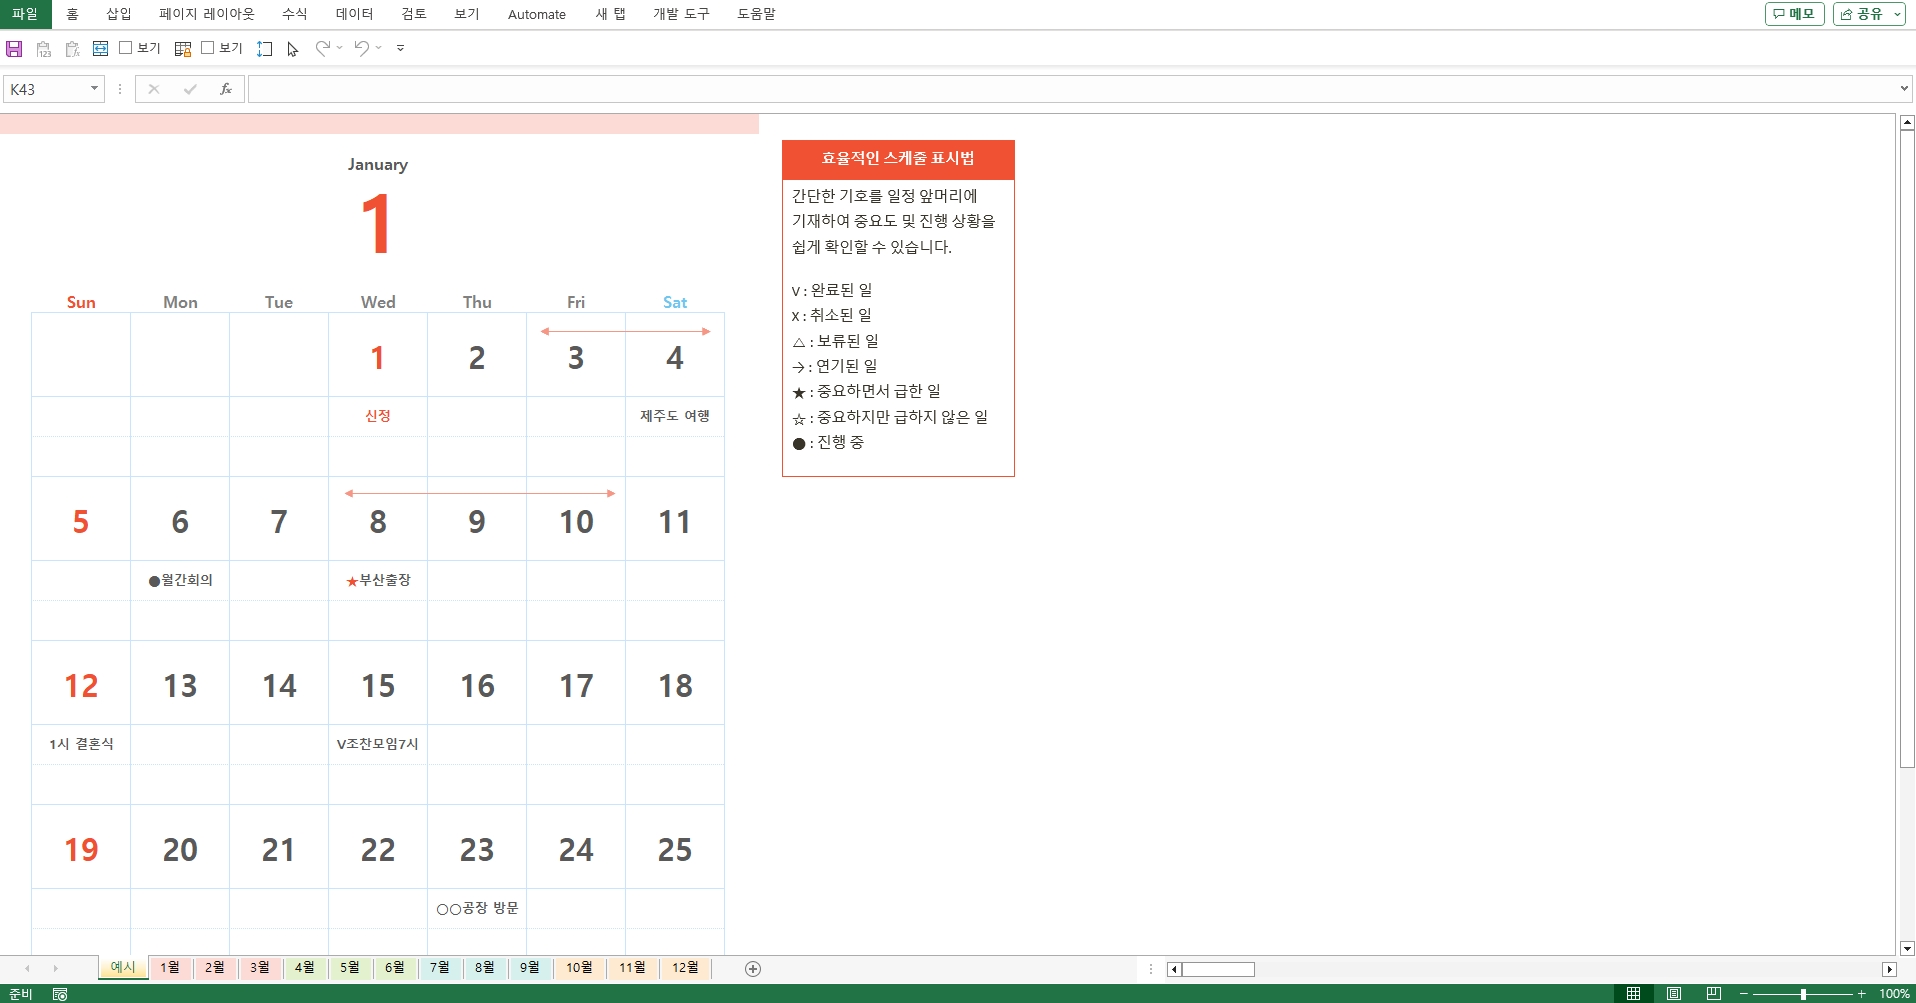Click the 100% zoom level indicator
This screenshot has width=1916, height=1003.
(x=1894, y=994)
